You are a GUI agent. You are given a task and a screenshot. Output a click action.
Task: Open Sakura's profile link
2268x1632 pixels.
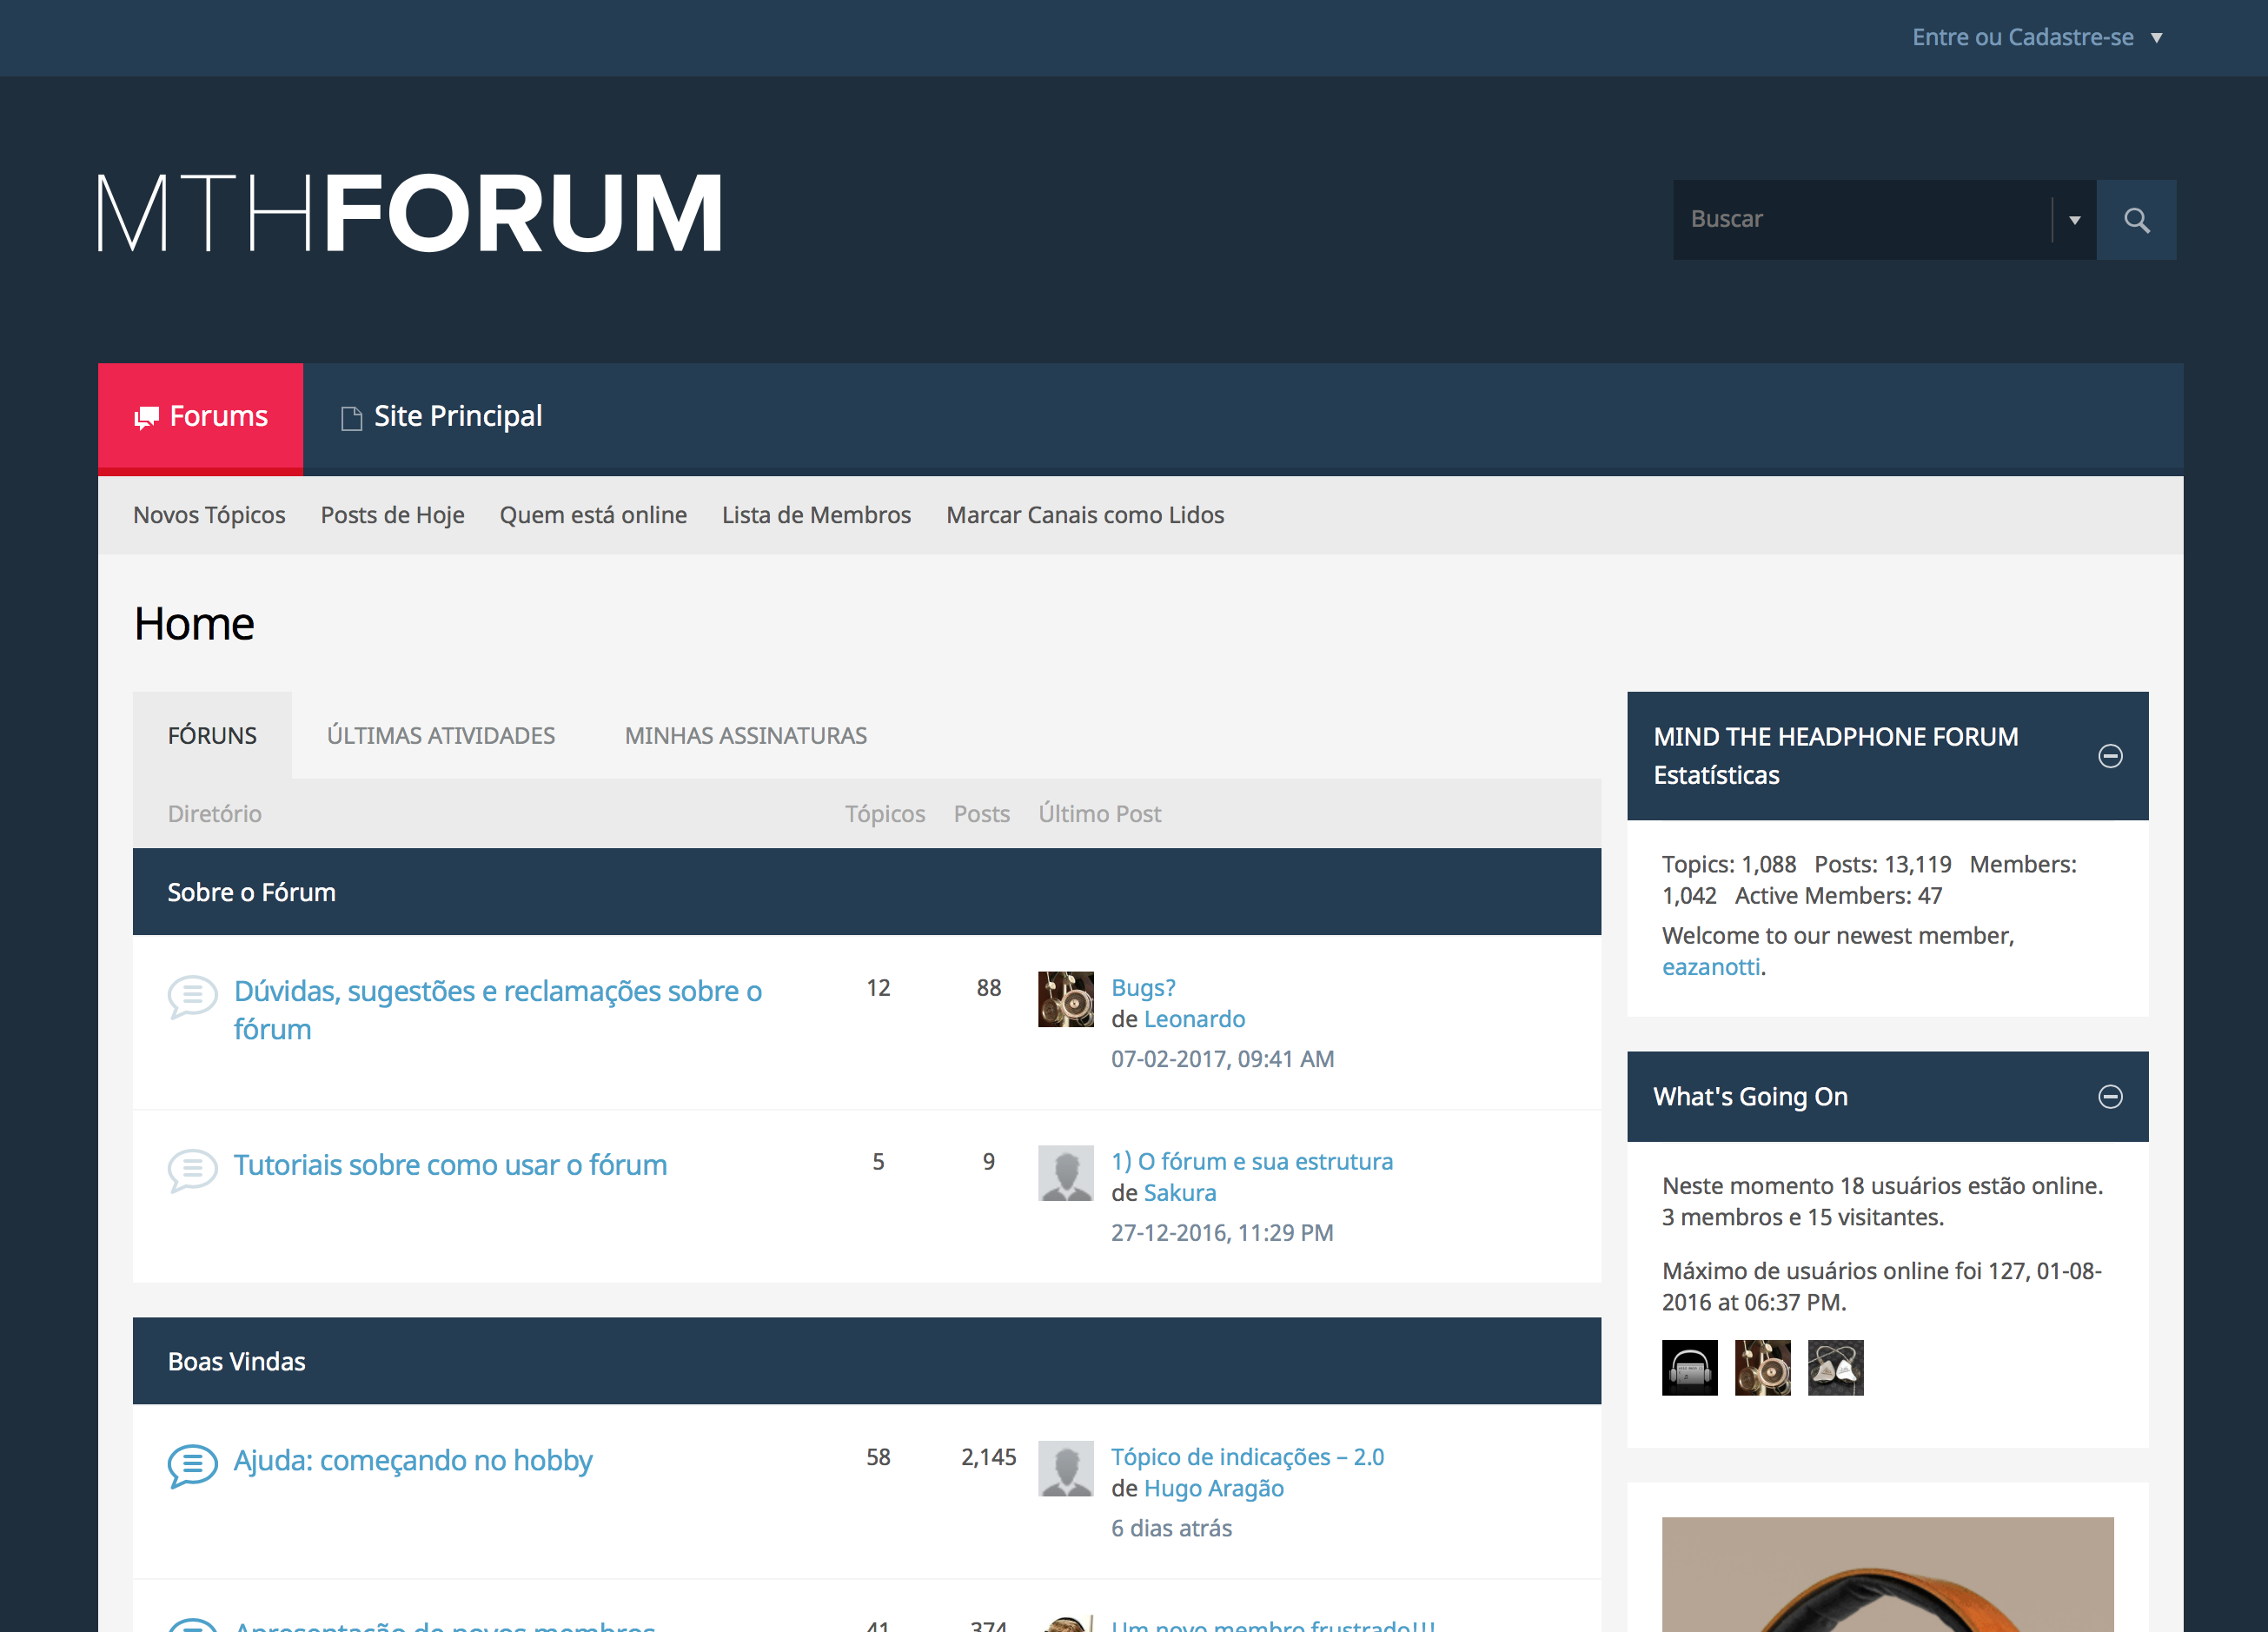pos(1180,1193)
